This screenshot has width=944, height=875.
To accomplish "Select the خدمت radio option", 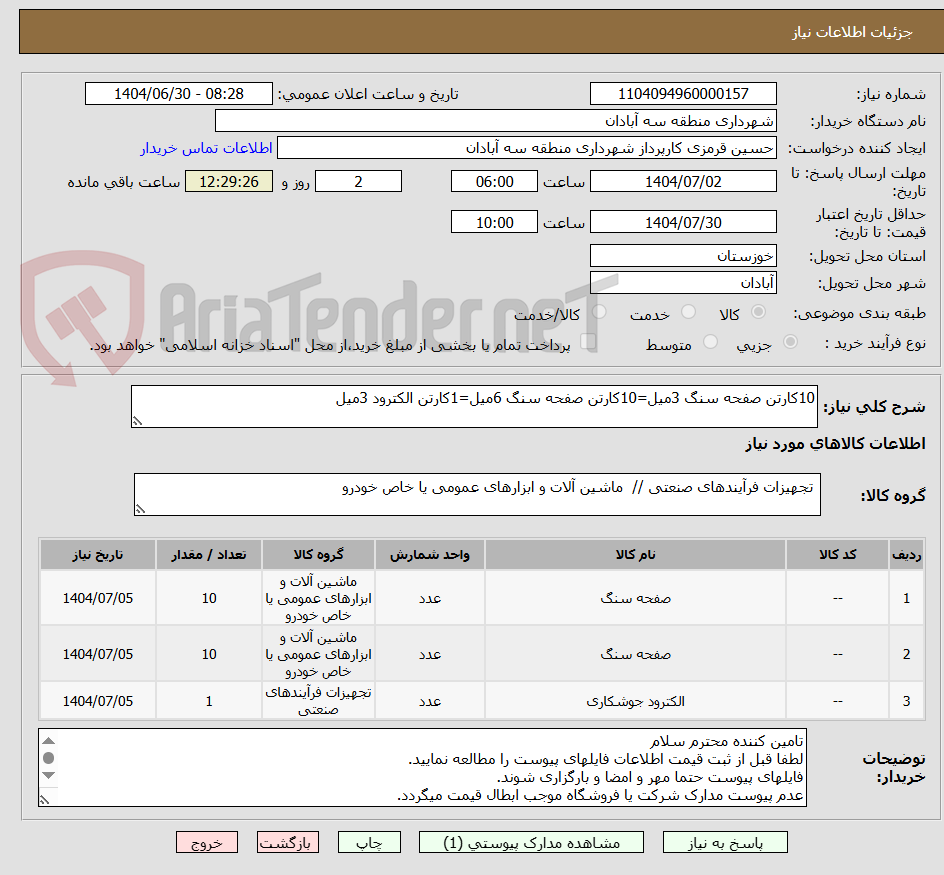I will [x=690, y=311].
